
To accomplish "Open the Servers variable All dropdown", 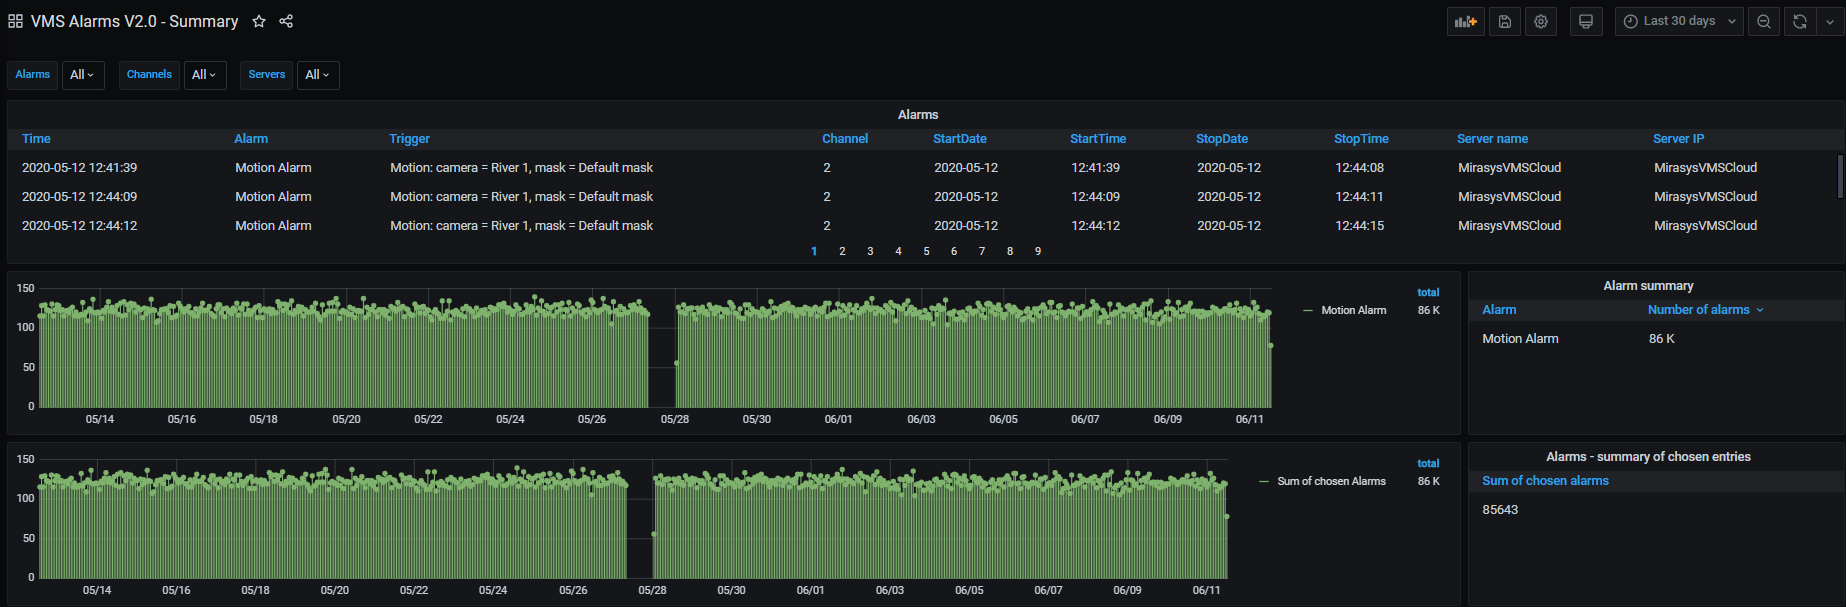I will coord(317,75).
